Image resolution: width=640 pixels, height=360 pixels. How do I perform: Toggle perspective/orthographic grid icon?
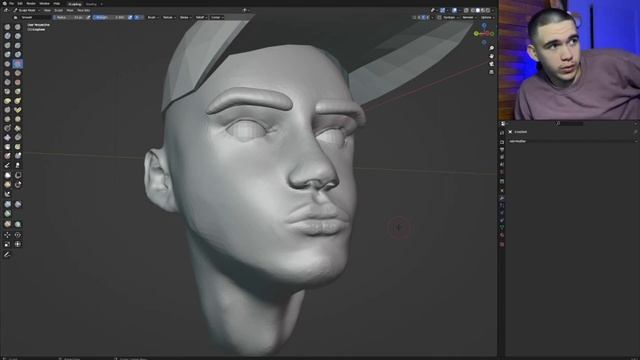point(491,72)
